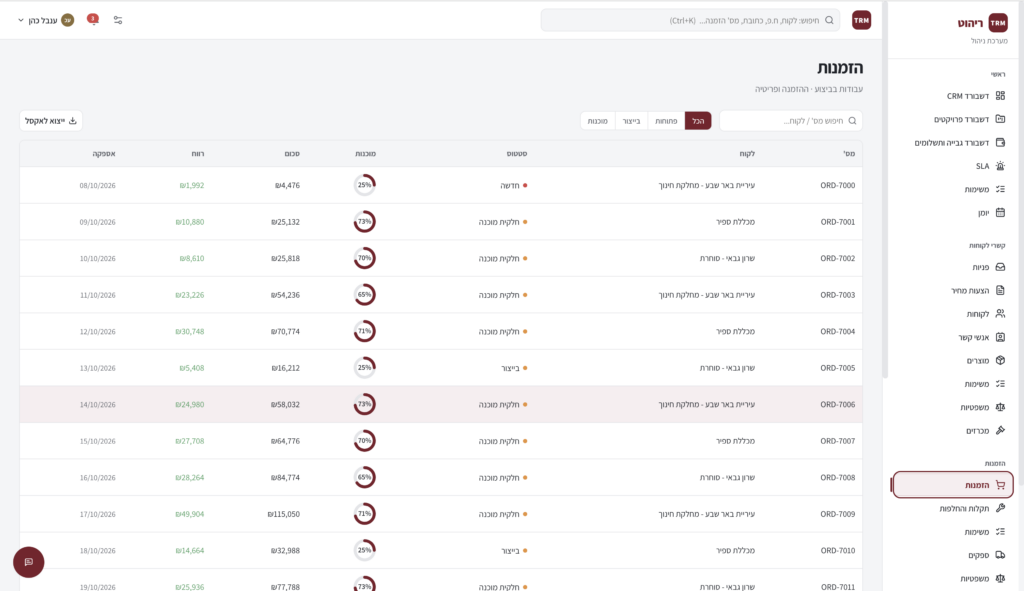Screen dimensions: 1024x591
Task: Click the אספקה column header
Action: (104, 154)
